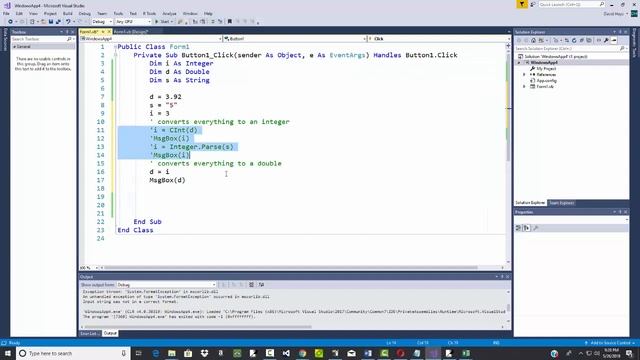The width and height of the screenshot is (640, 360).
Task: Open the Help menu
Action: coord(208,13)
